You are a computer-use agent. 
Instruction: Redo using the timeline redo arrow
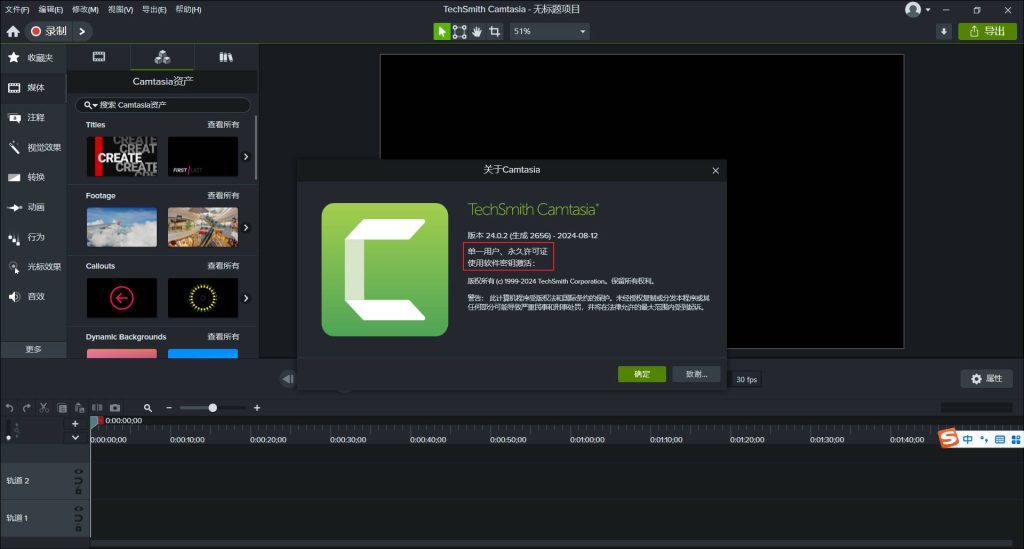27,408
